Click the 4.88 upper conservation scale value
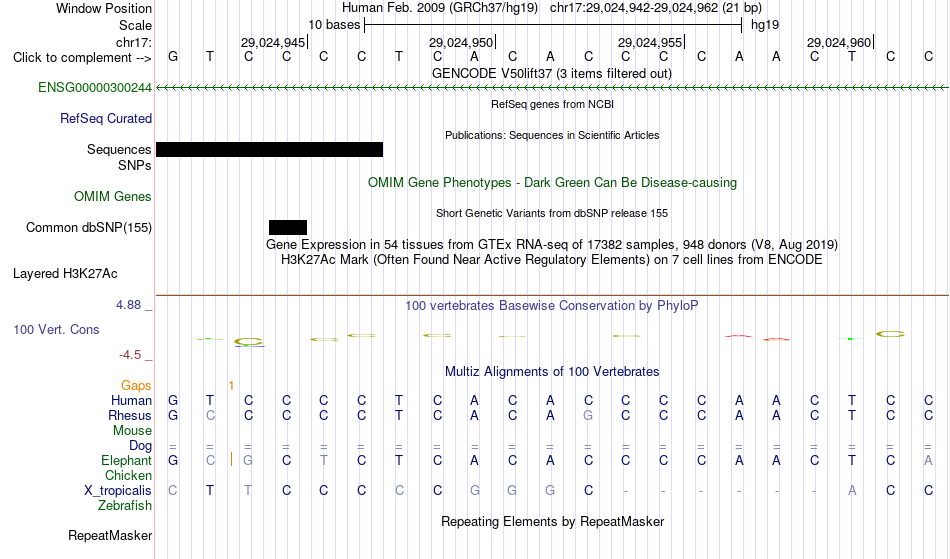 coord(128,305)
